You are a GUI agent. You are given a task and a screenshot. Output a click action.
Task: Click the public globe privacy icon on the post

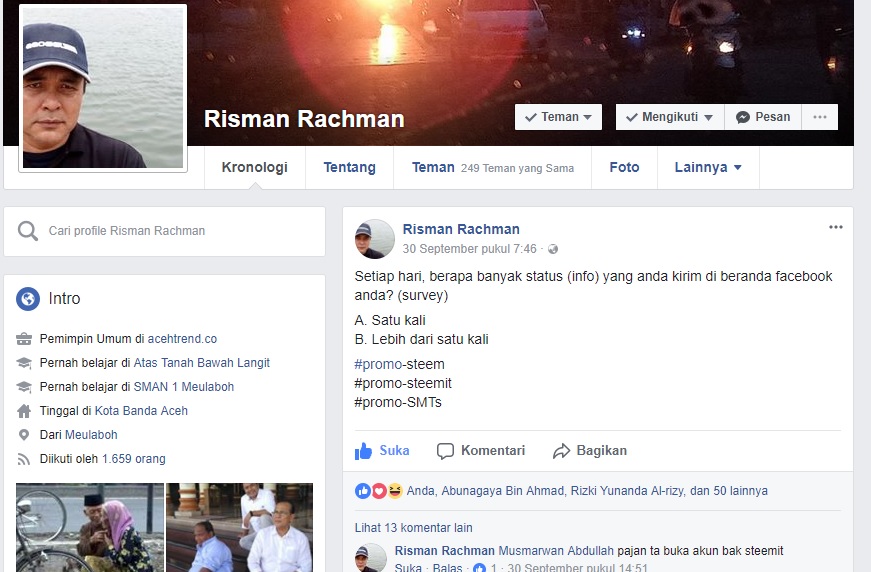553,249
